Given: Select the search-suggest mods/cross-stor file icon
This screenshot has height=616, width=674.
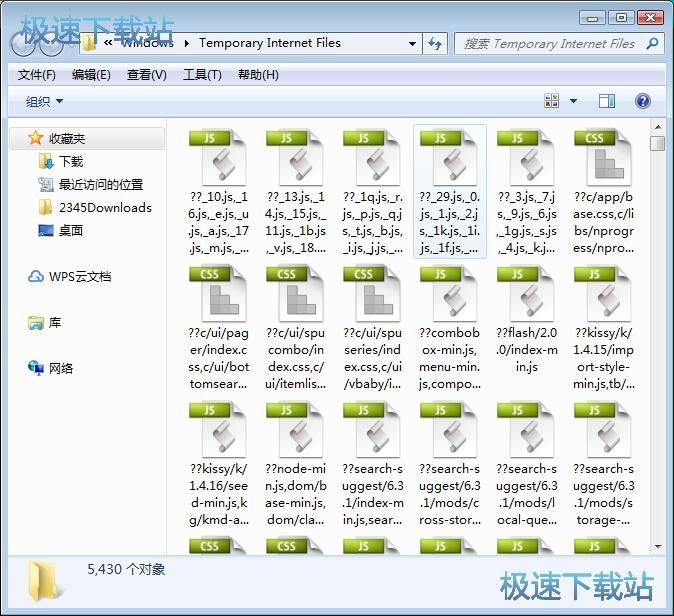Looking at the screenshot, I should pyautogui.click(x=449, y=429).
